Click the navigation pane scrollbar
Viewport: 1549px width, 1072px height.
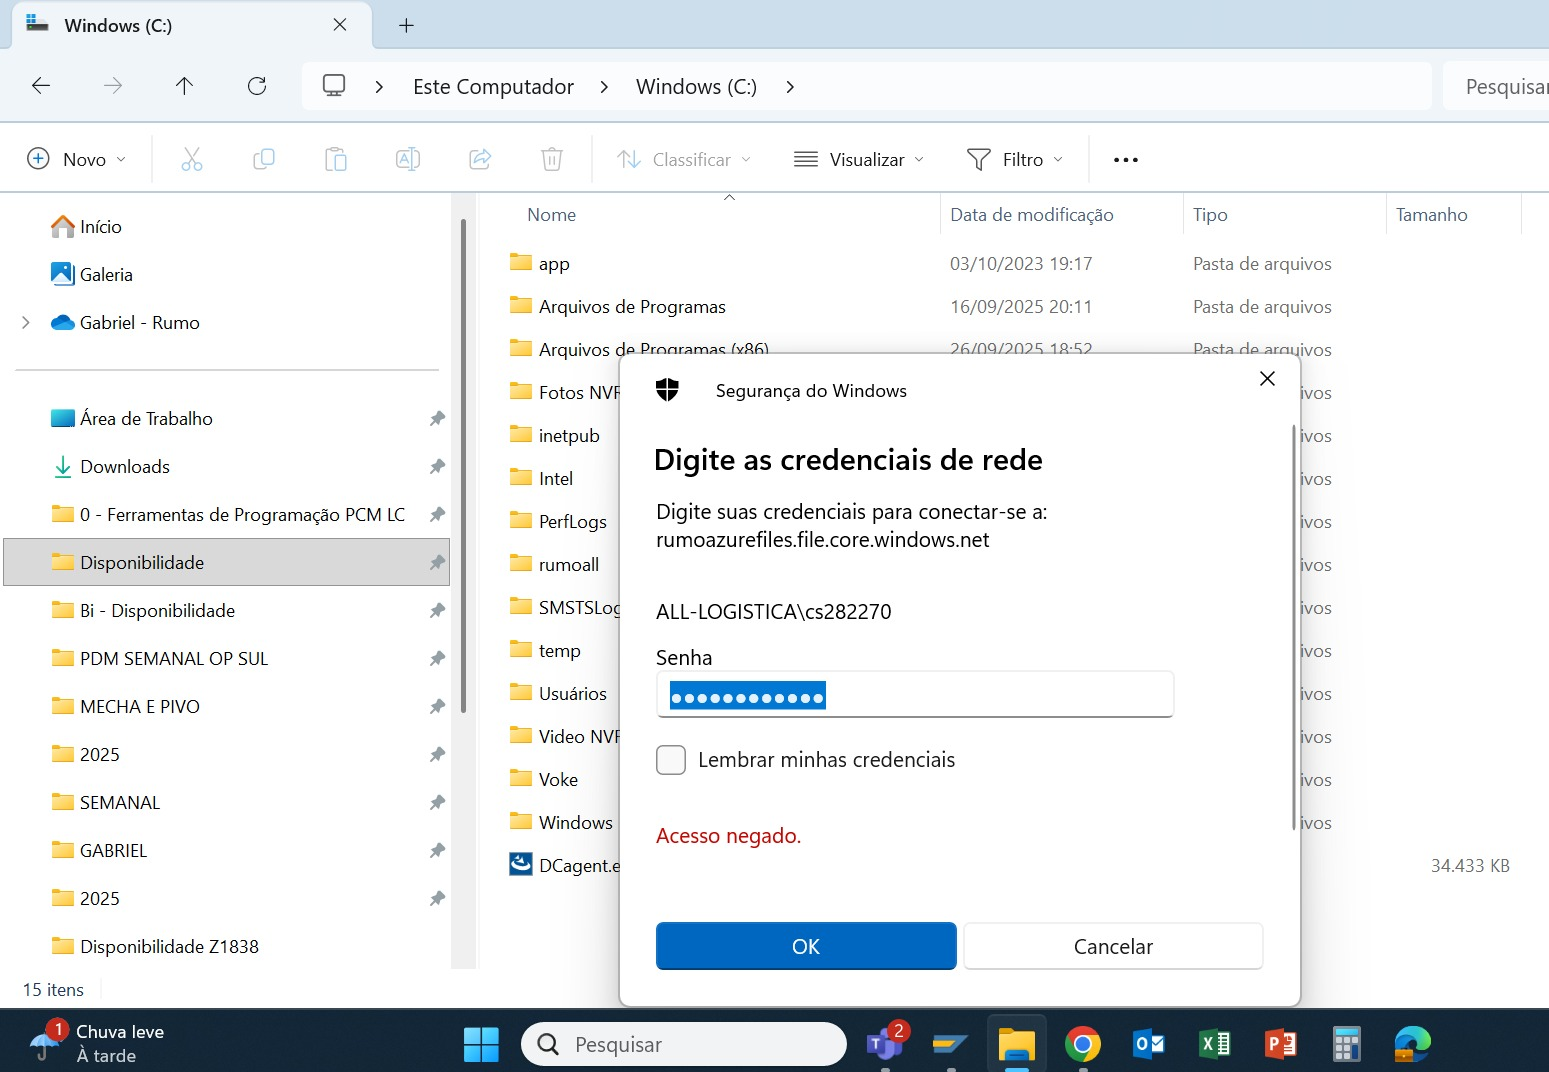(463, 465)
